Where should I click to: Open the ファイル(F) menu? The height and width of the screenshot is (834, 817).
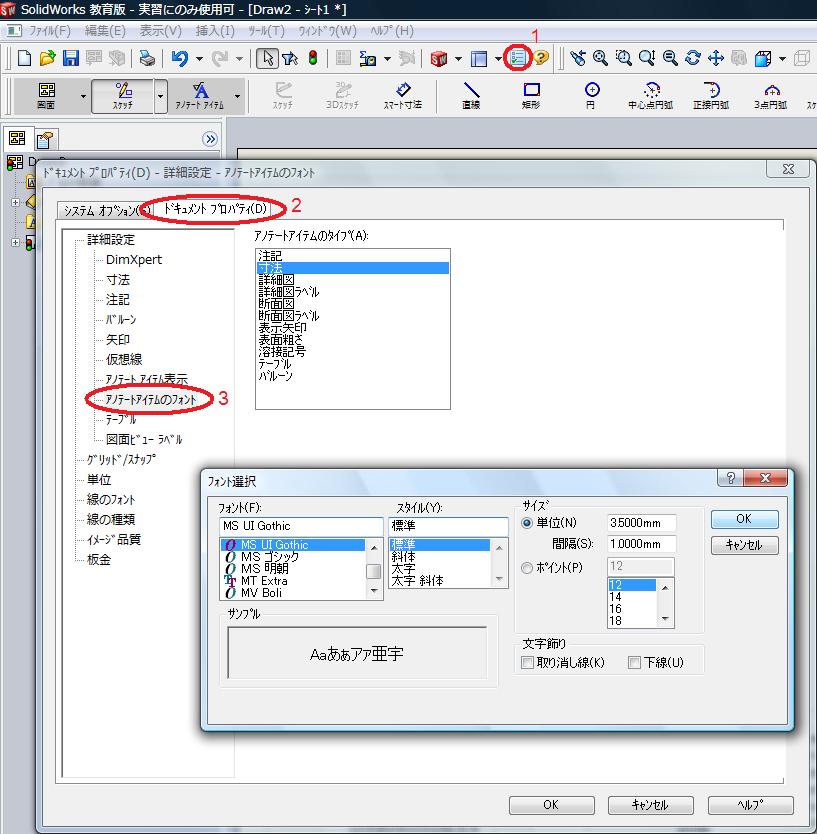point(49,31)
